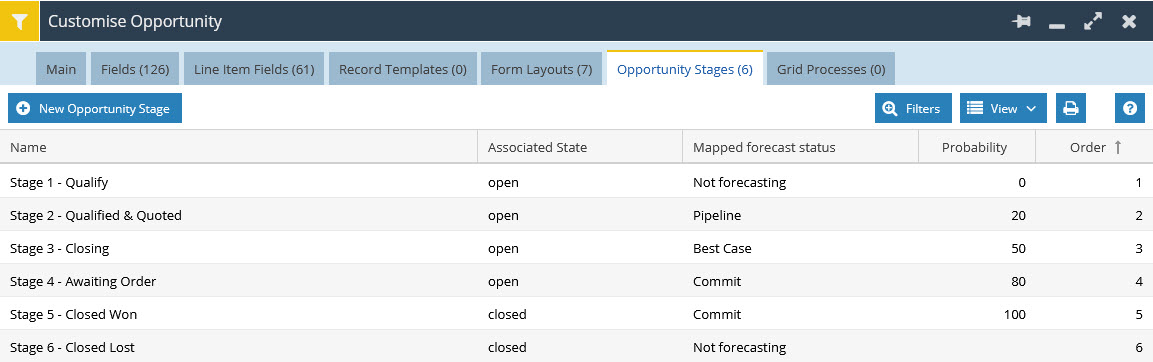Open help with the question mark icon

[x=1129, y=108]
